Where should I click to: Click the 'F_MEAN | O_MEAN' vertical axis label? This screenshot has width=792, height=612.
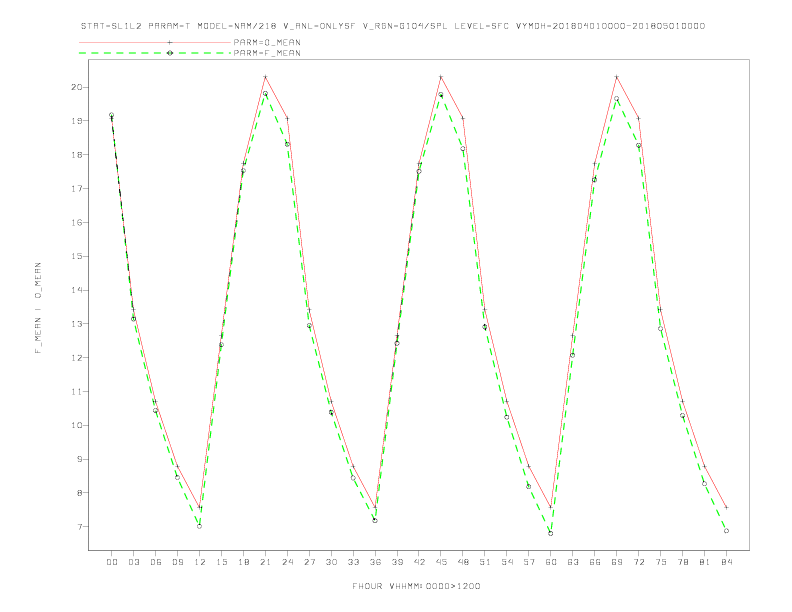pos(38,308)
